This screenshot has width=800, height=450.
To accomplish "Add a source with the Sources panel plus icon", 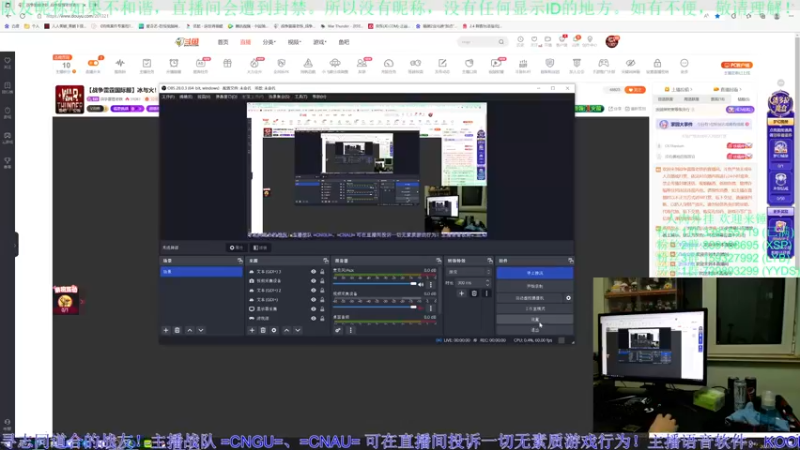I will (252, 331).
